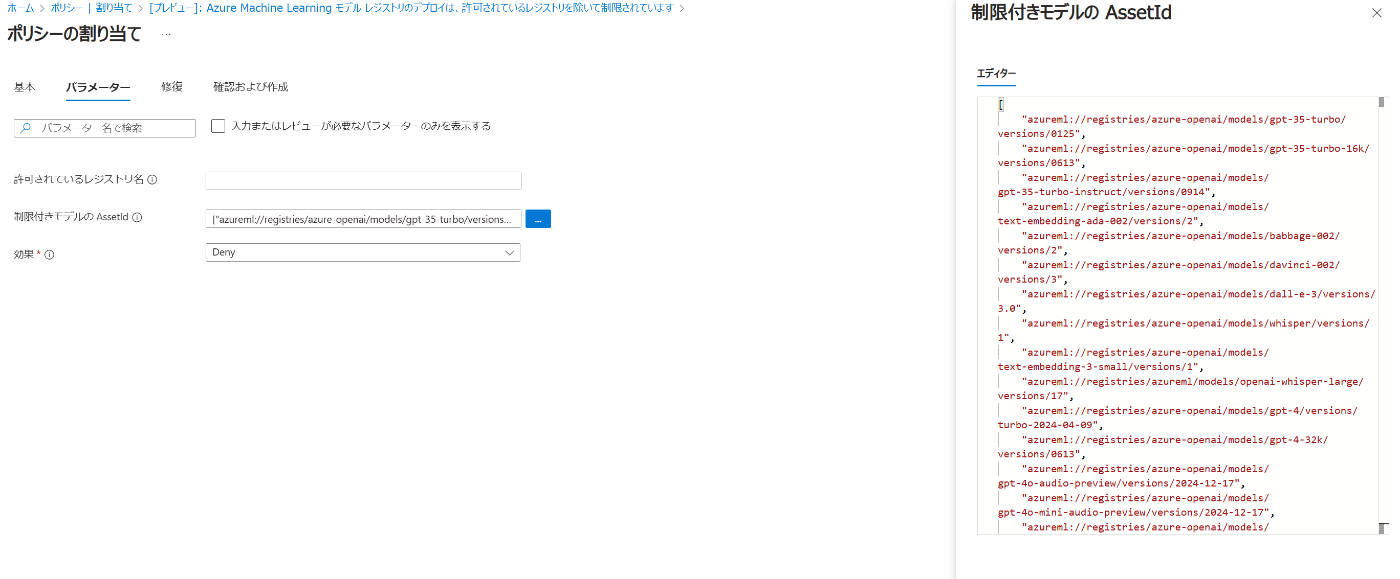Click the ホーム breadcrumb link

point(20,7)
